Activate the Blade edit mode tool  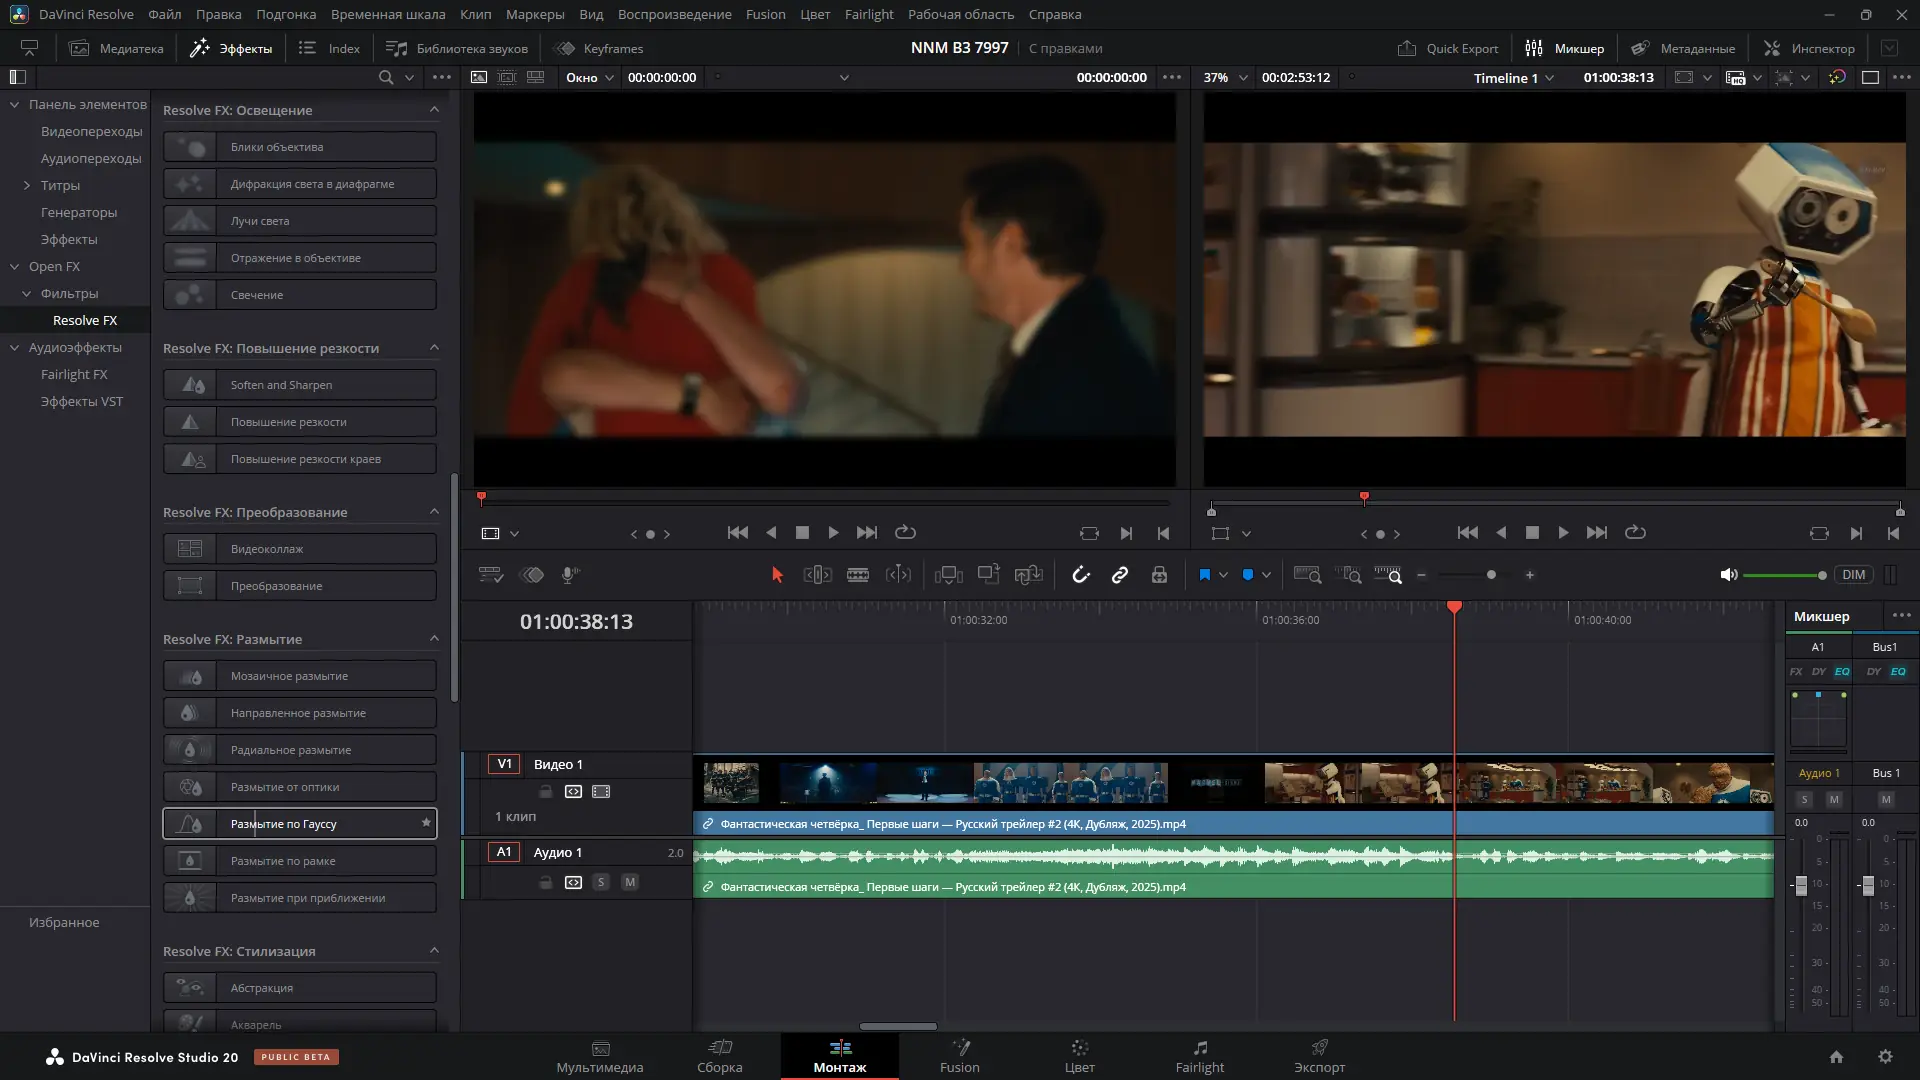point(857,575)
